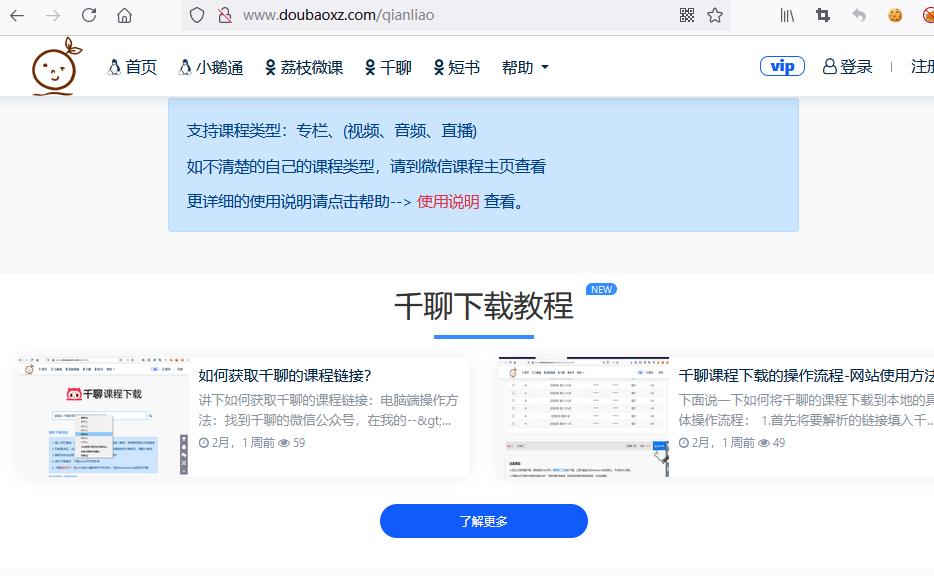This screenshot has width=934, height=576.
Task: Open the 小鹅通 navigation item
Action: click(x=211, y=67)
